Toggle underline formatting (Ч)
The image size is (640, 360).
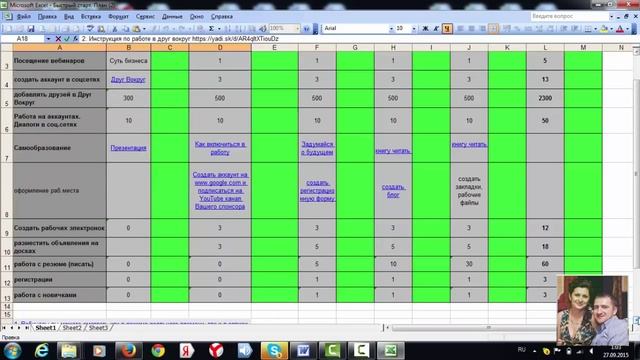coord(447,29)
